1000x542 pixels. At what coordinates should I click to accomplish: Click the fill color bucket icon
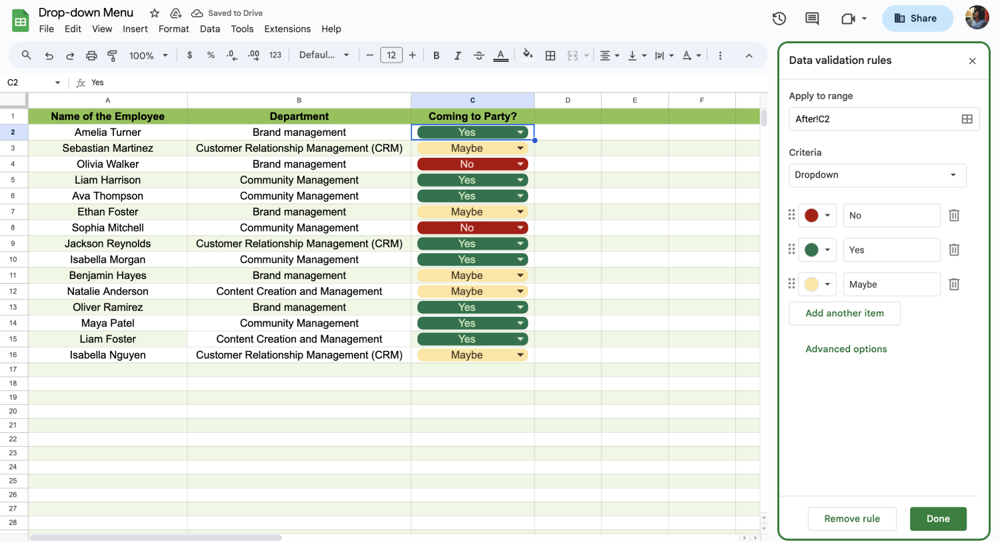[x=528, y=56]
